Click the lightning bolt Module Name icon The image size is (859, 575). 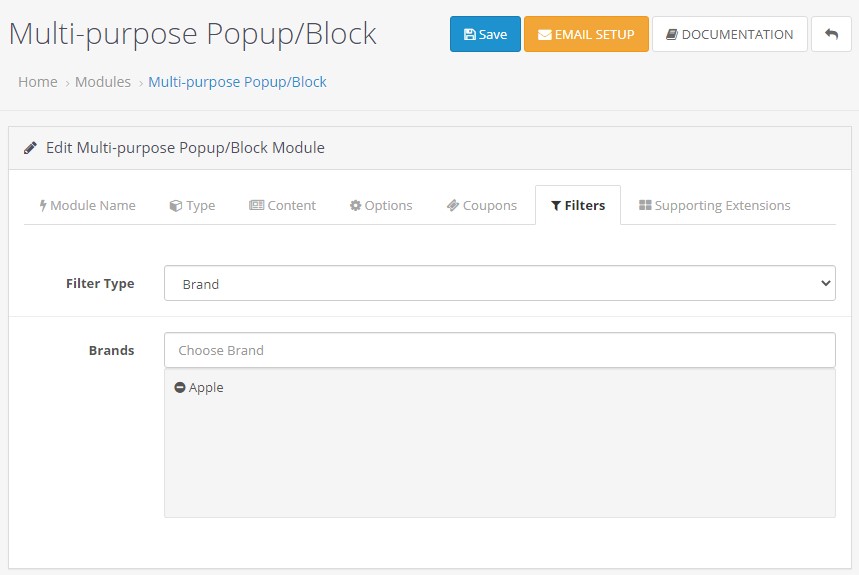[43, 205]
